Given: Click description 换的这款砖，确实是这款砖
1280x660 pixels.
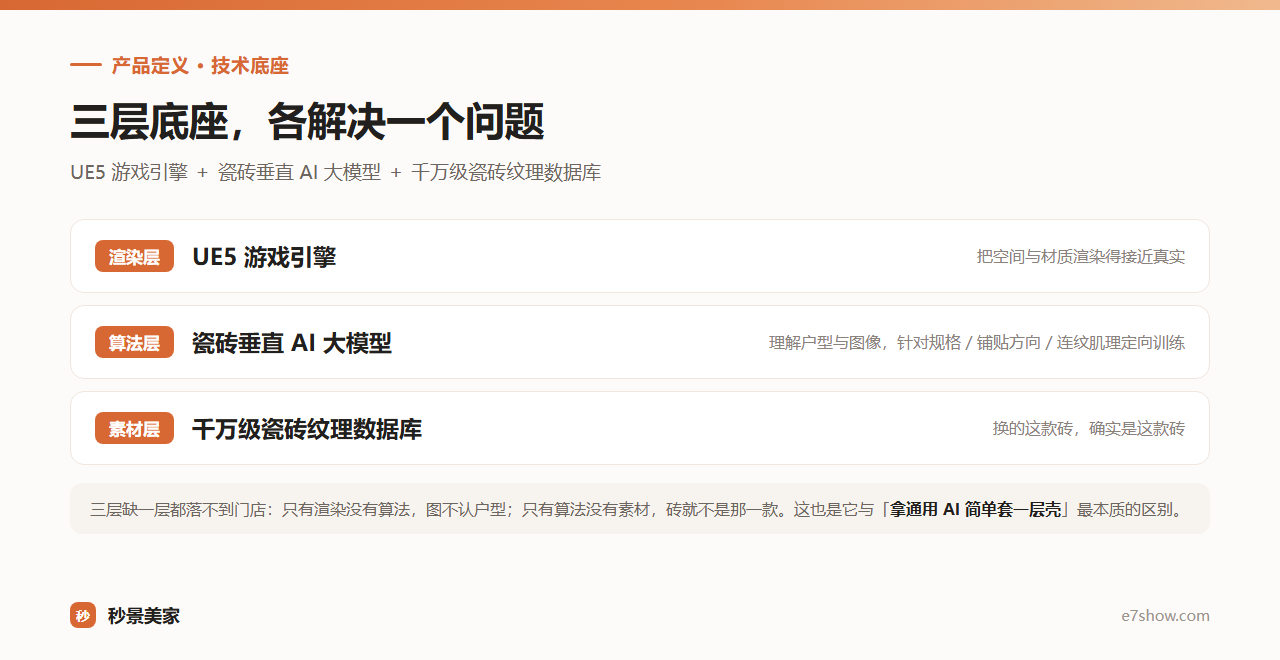Looking at the screenshot, I should click(1089, 429).
